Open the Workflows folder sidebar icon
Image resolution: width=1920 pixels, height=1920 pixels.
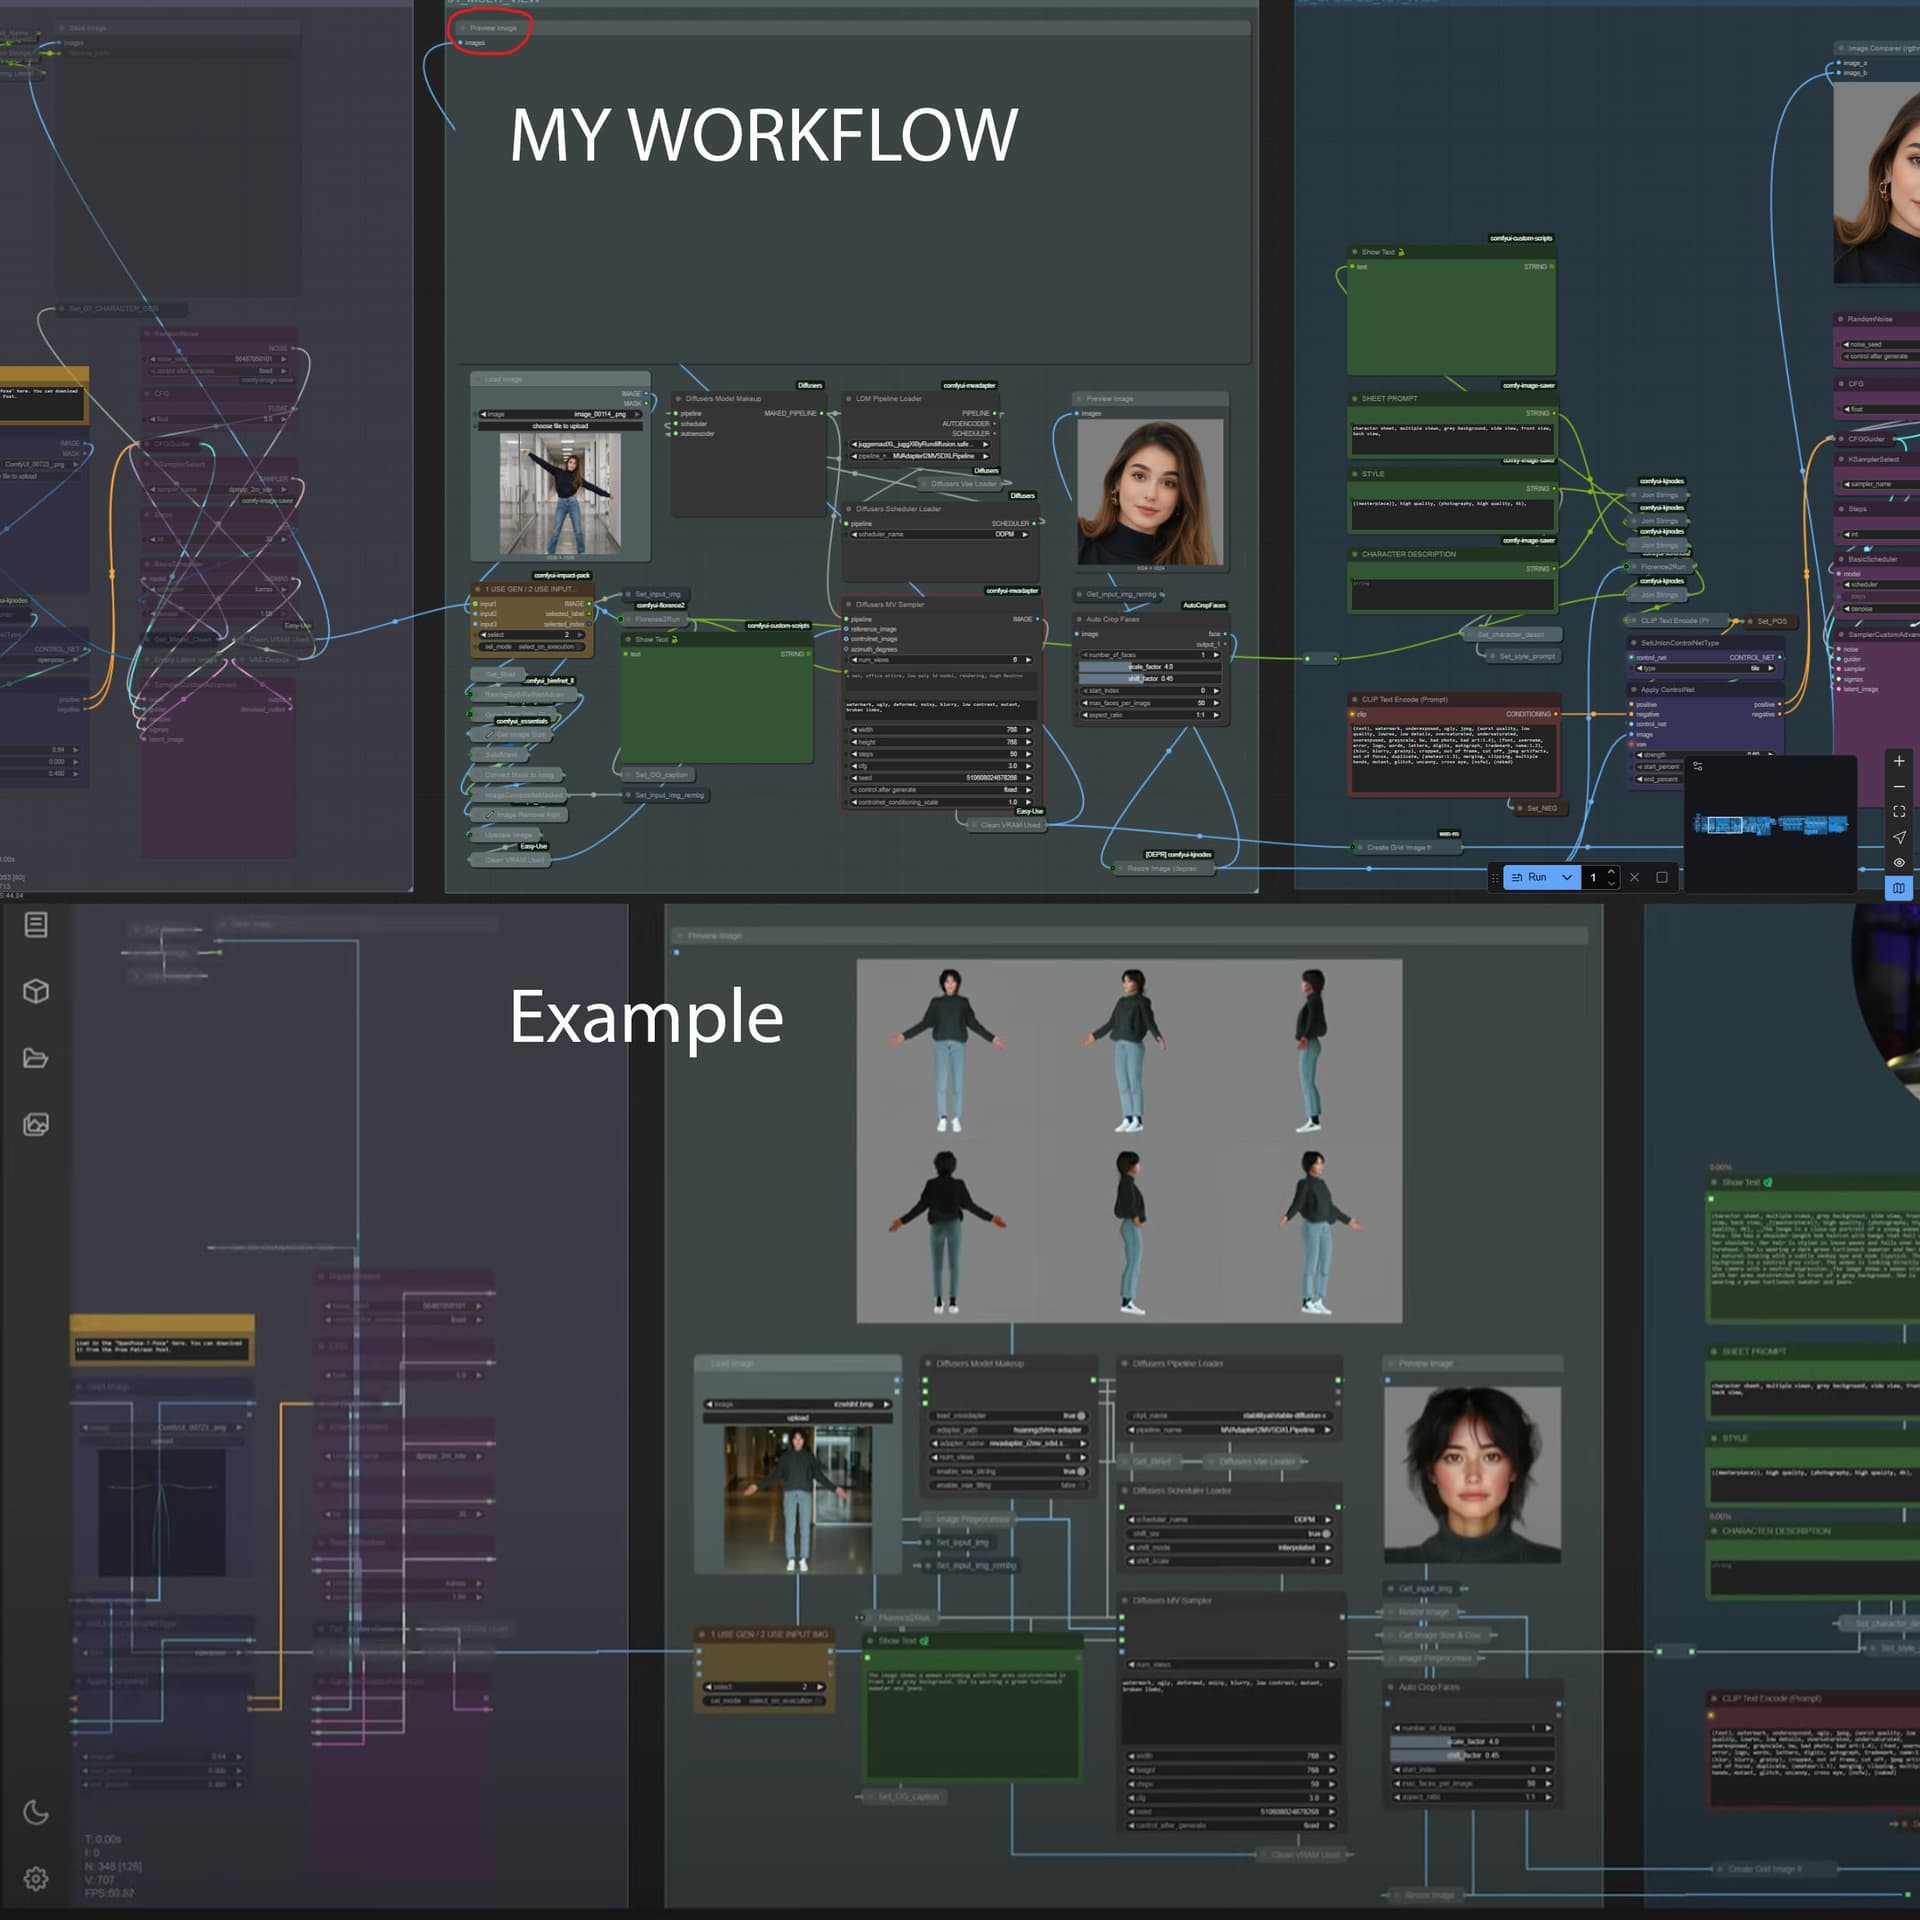pos(36,1058)
